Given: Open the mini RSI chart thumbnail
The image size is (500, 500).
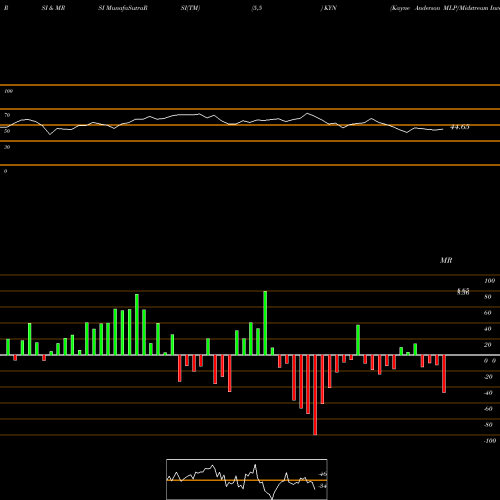Looking at the screenshot, I should pos(247,479).
